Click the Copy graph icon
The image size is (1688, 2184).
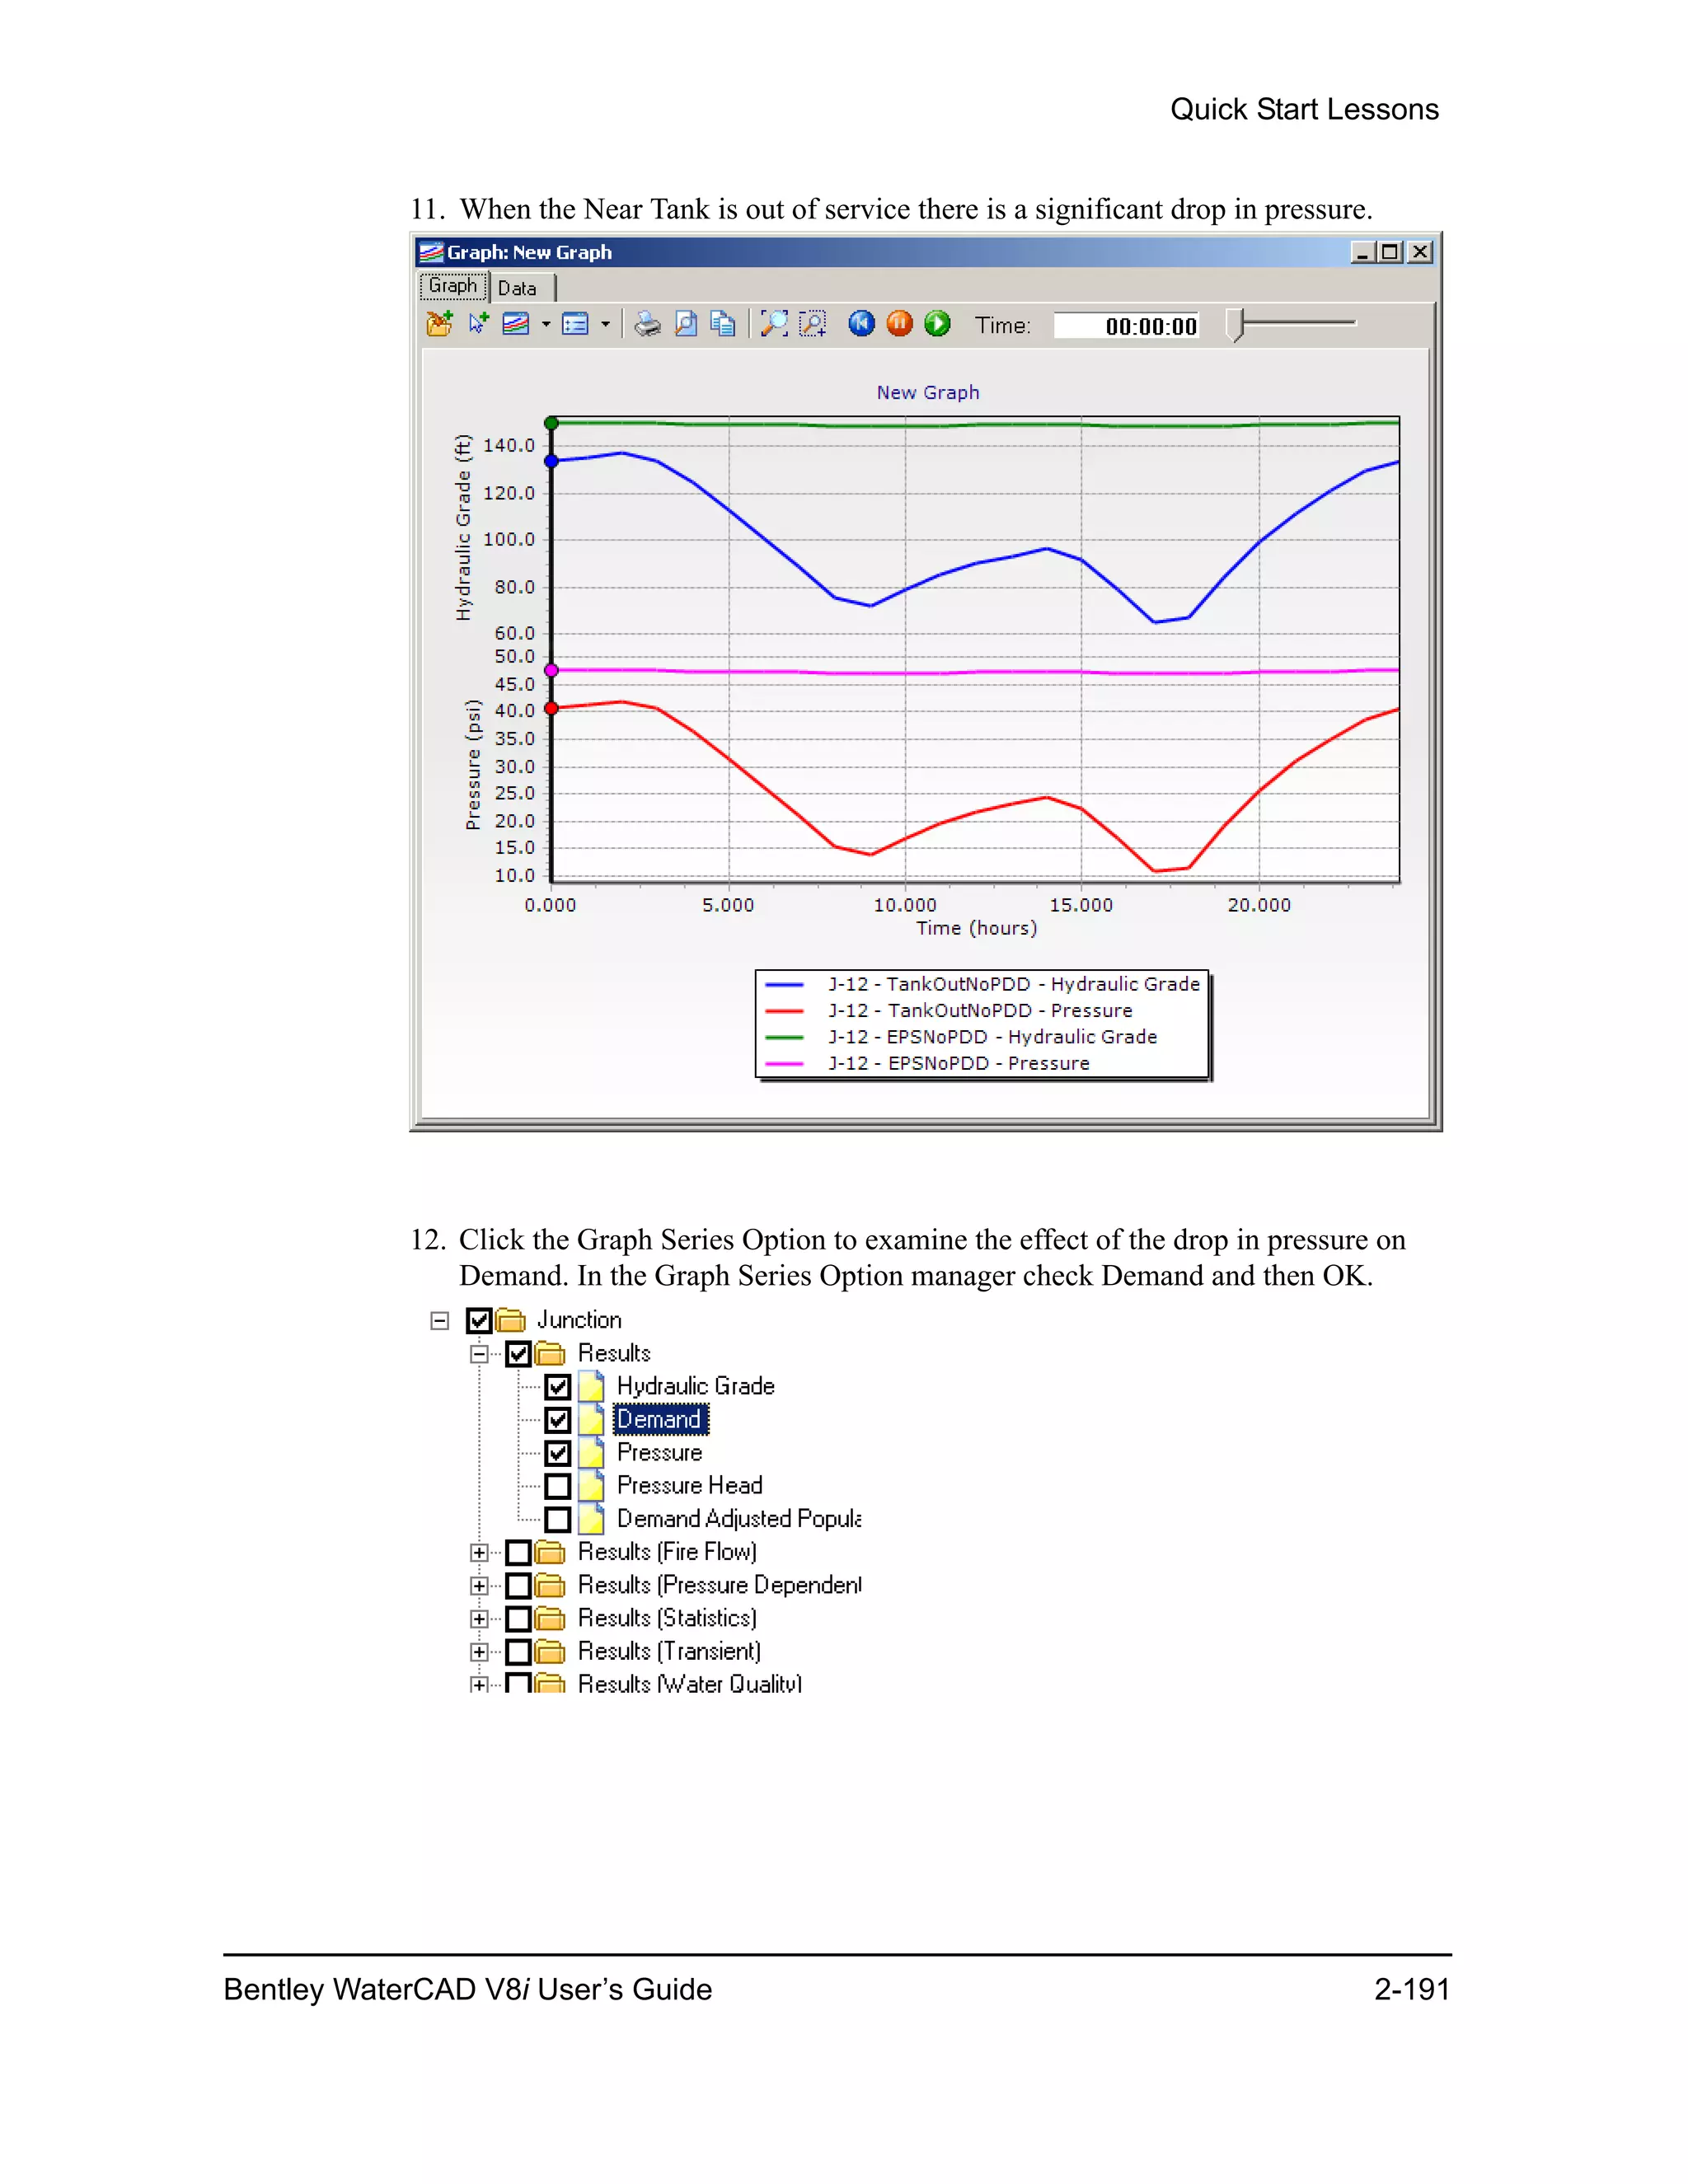[723, 324]
